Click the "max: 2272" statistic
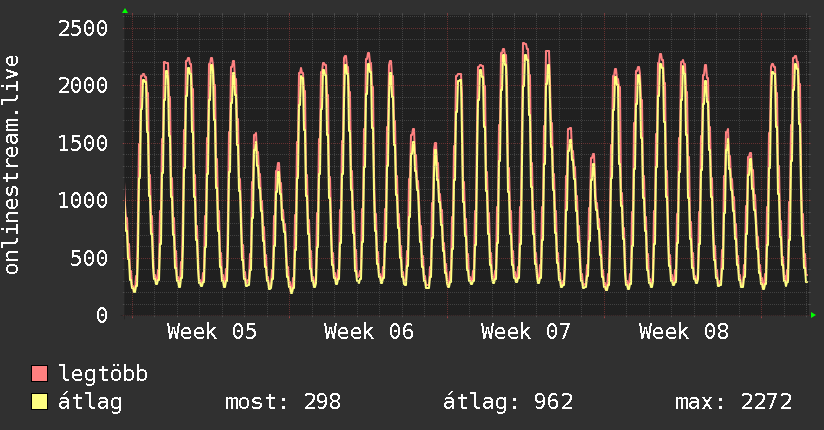Viewport: 824px width, 430px height. [x=734, y=403]
